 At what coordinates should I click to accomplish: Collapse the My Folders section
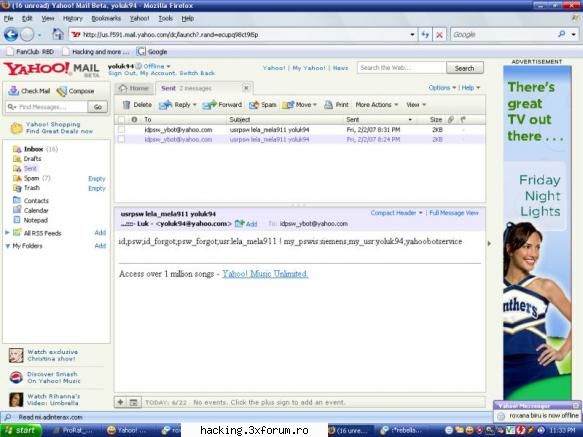click(x=7, y=246)
